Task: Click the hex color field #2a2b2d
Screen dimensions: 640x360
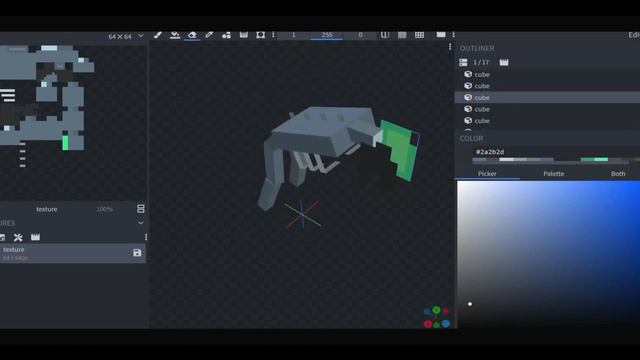Action: [490, 152]
